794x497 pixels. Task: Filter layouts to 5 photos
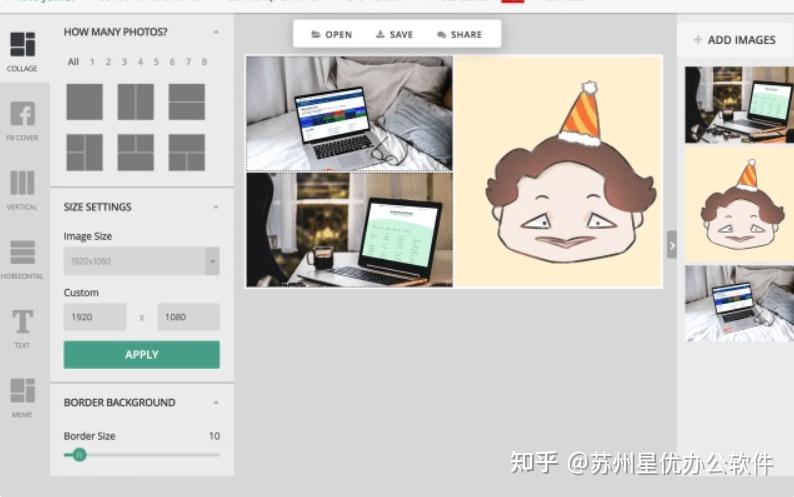coord(156,62)
